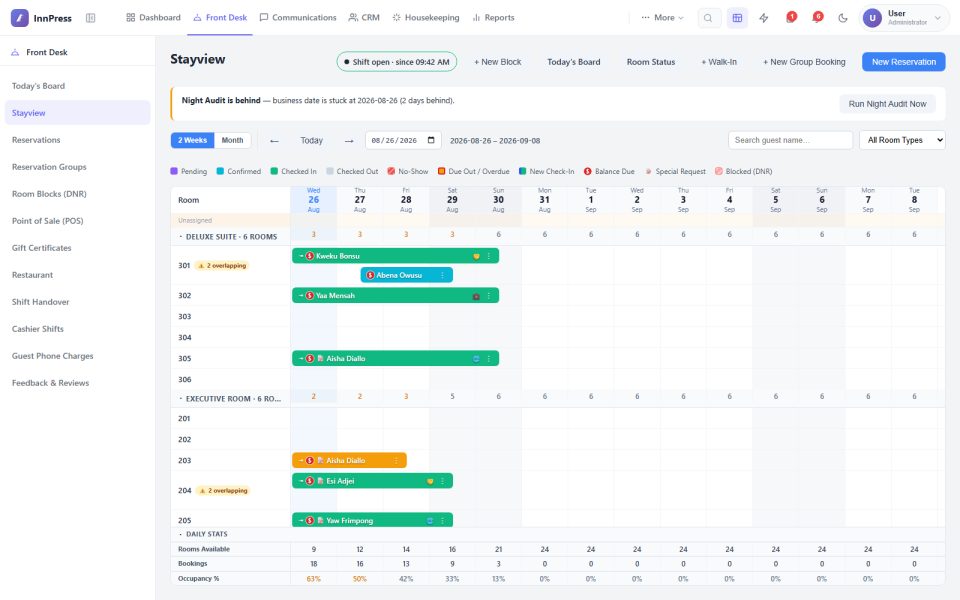Image resolution: width=960 pixels, height=600 pixels.
Task: Click the Pending purple legend swatch
Action: point(174,171)
